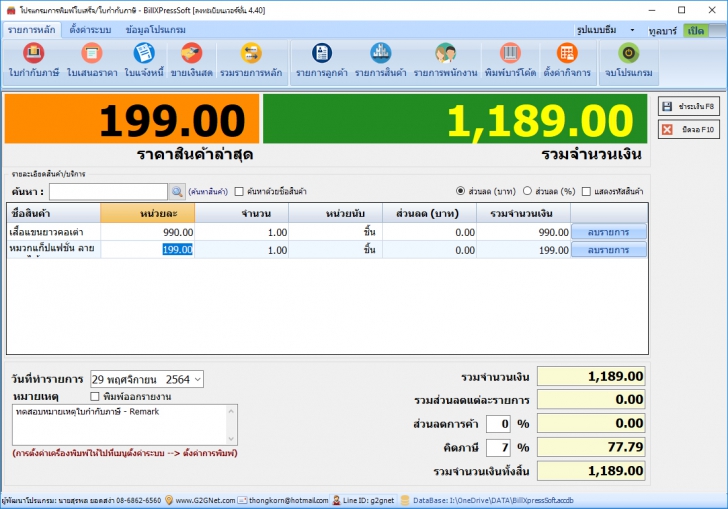Click the หมวกแก็ปแฟชั่น product name cell
The image size is (728, 509).
(53, 249)
